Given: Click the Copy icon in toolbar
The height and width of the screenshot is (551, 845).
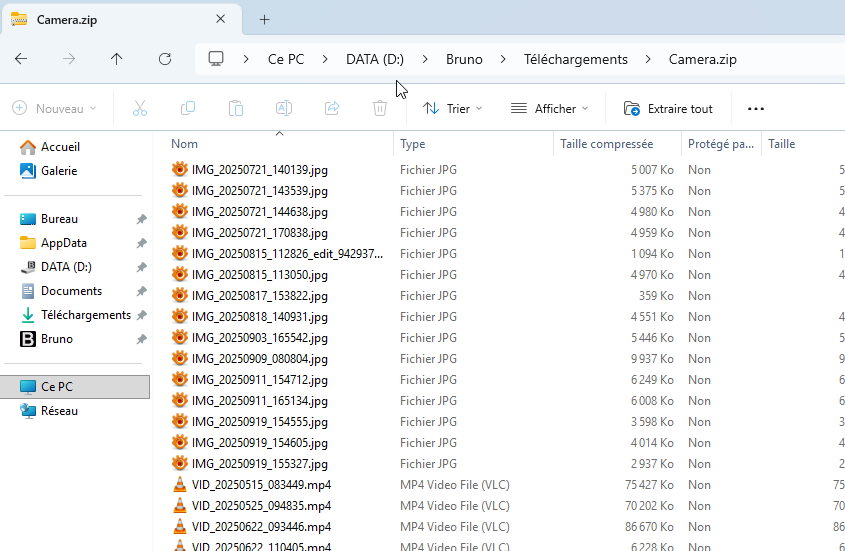Looking at the screenshot, I should (x=188, y=108).
